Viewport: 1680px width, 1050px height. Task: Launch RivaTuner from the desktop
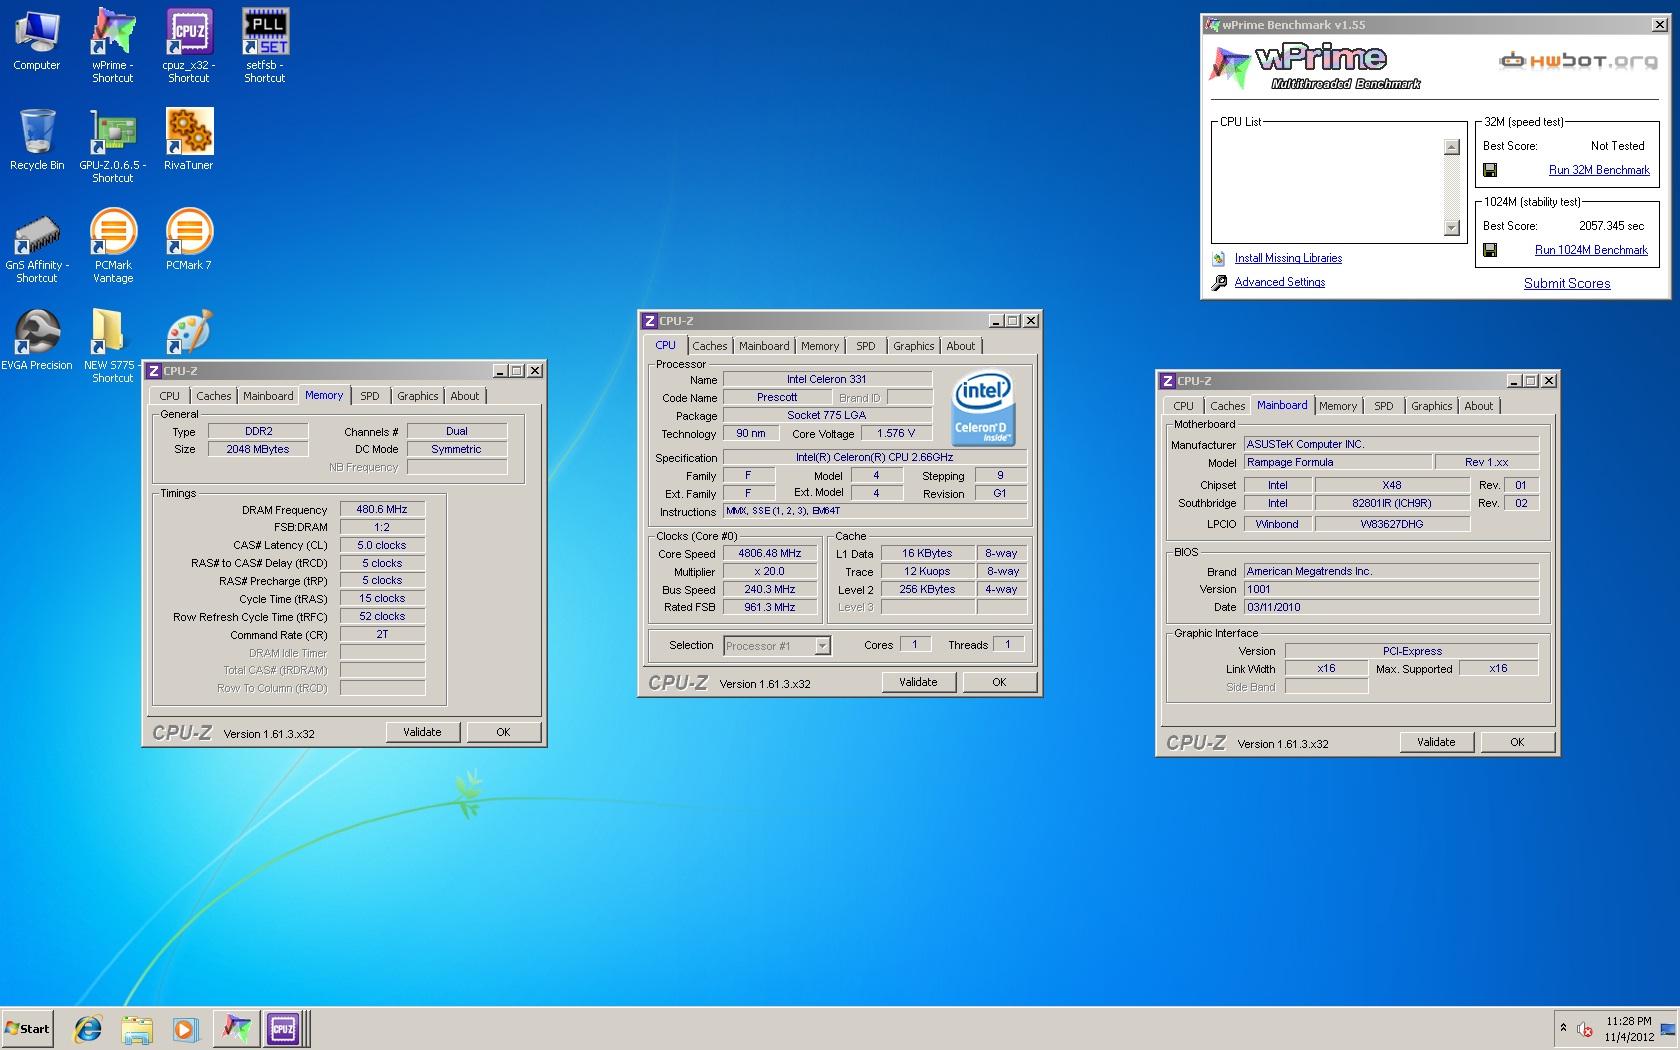189,140
